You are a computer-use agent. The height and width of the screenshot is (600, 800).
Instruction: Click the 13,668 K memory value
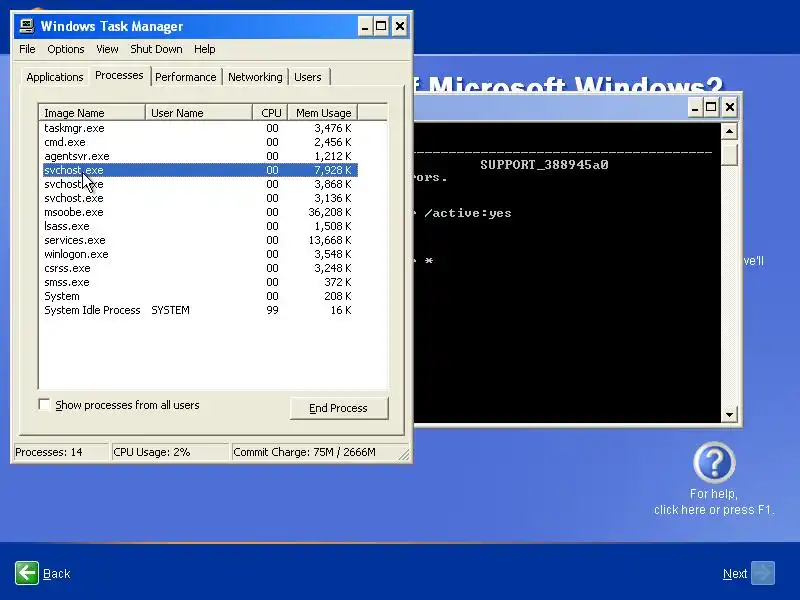pos(330,240)
